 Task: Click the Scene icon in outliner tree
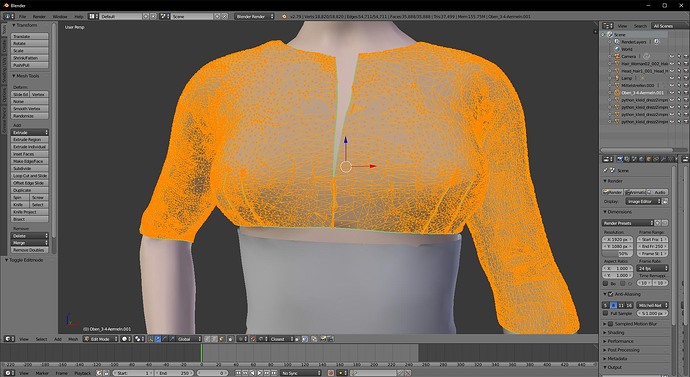(610, 34)
